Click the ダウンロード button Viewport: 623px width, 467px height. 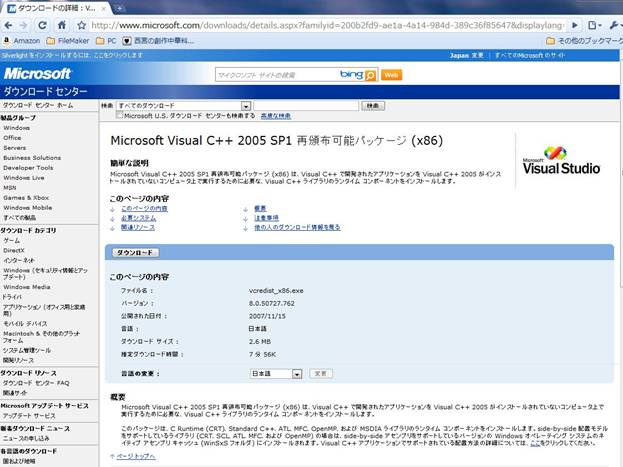point(135,252)
